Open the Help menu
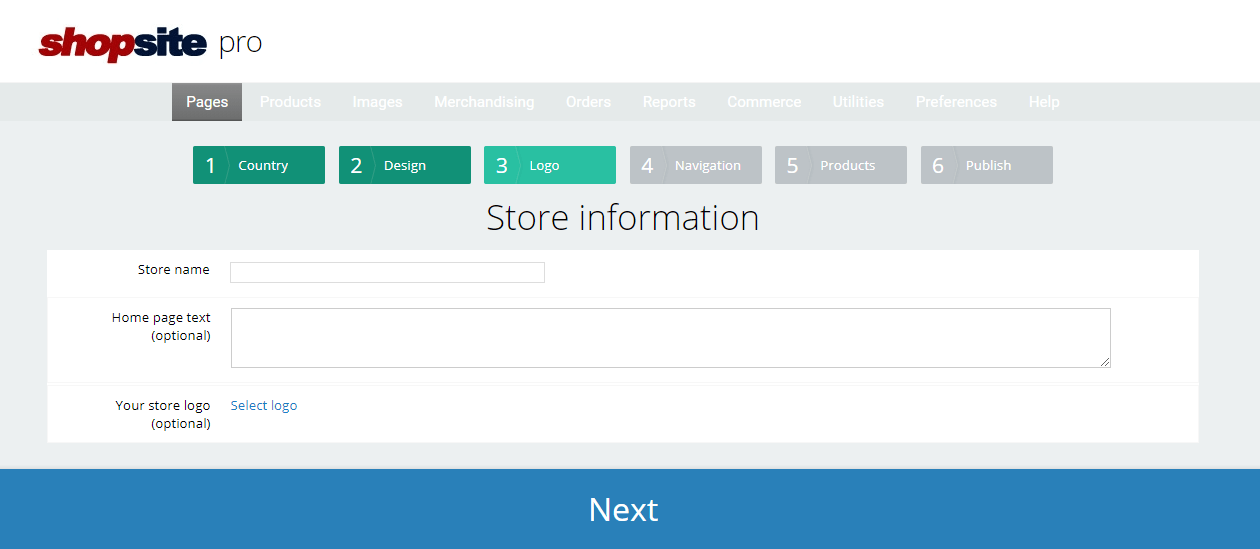 tap(1044, 102)
